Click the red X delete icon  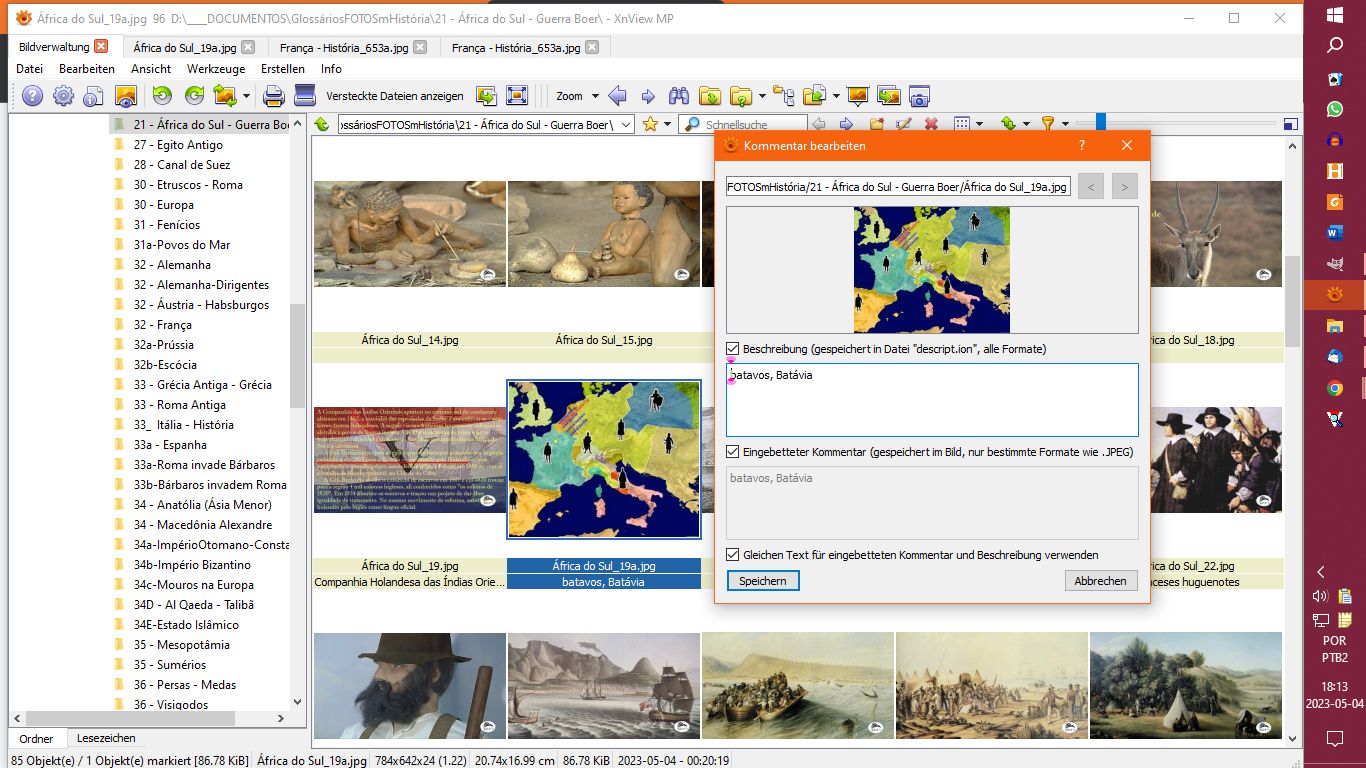(x=931, y=124)
